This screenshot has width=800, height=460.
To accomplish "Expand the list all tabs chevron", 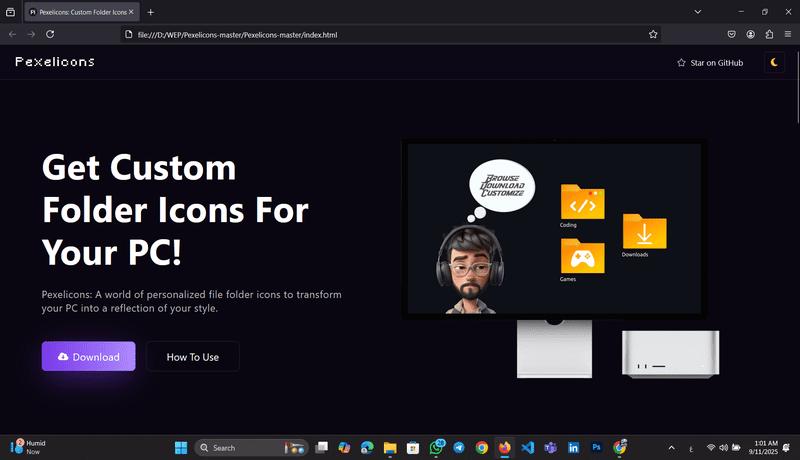I will (x=697, y=12).
